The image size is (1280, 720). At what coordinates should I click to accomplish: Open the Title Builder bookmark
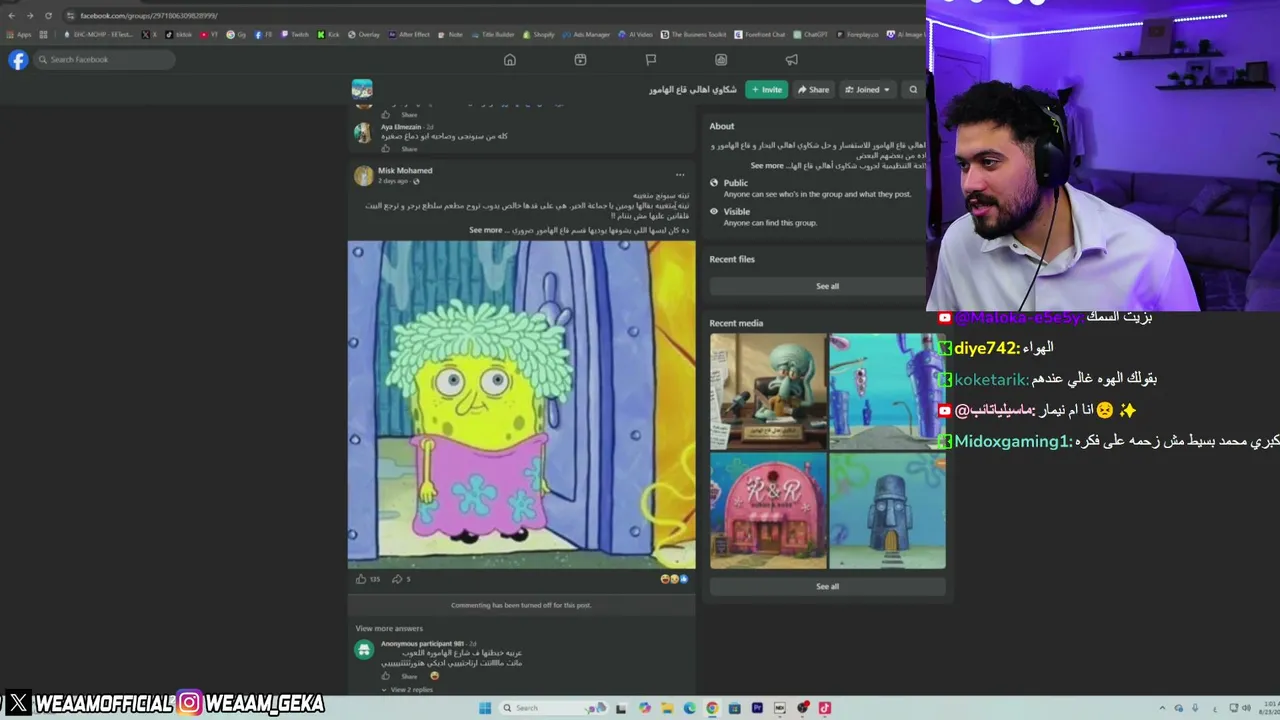point(492,35)
